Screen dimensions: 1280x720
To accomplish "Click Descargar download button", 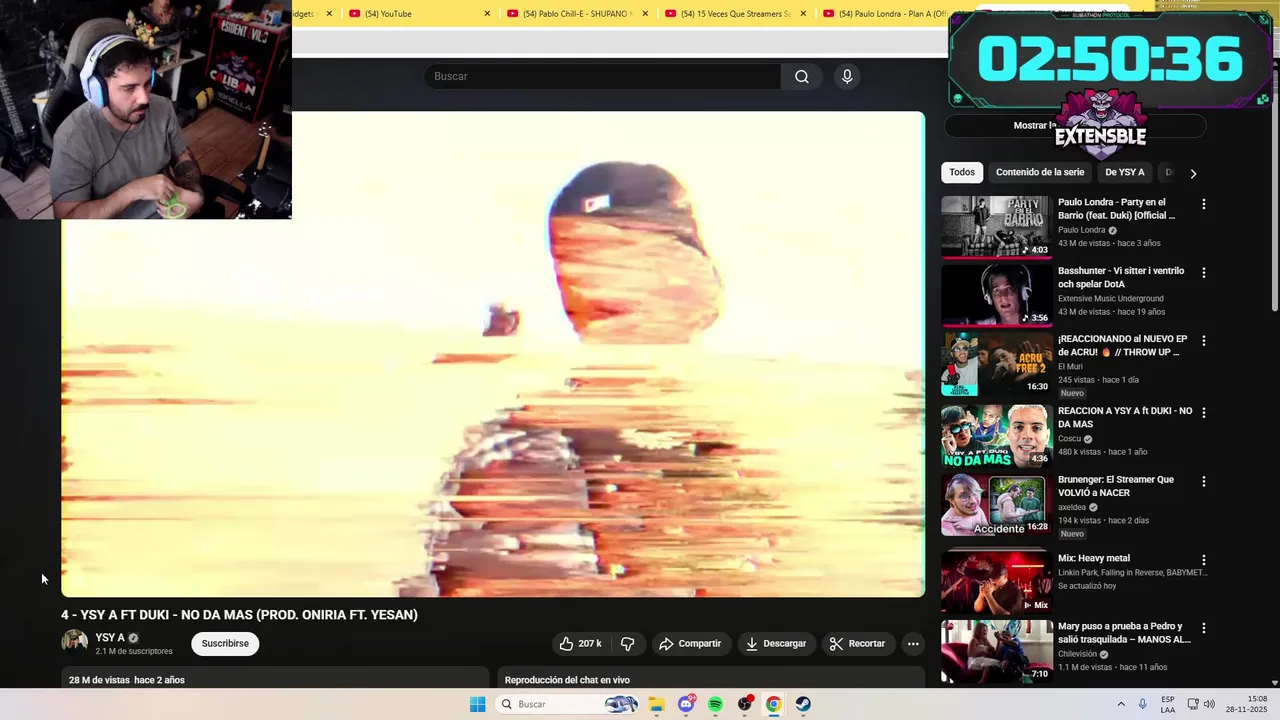I will tap(776, 644).
